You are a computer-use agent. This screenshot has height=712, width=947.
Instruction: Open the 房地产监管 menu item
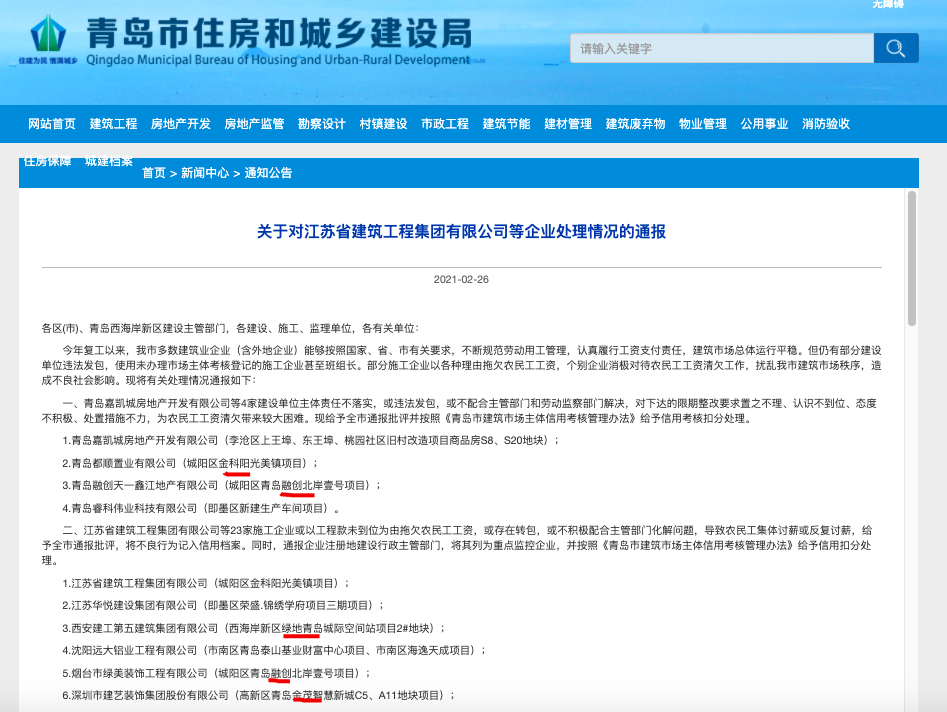click(254, 124)
